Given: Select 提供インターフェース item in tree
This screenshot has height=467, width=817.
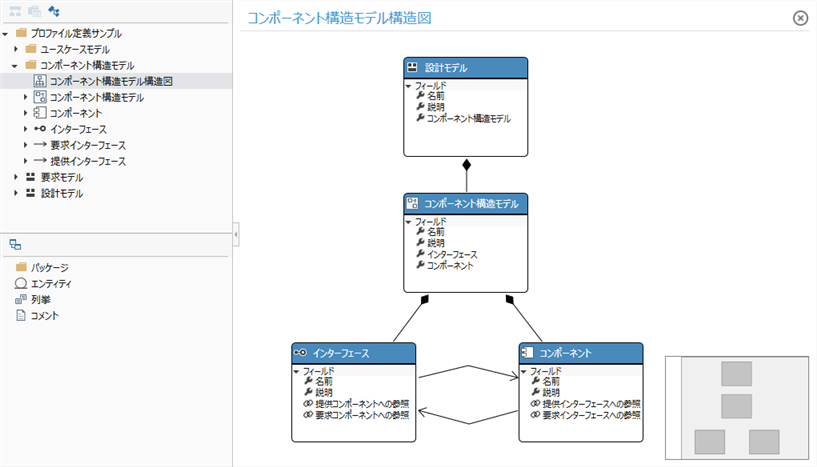Looking at the screenshot, I should 88,161.
